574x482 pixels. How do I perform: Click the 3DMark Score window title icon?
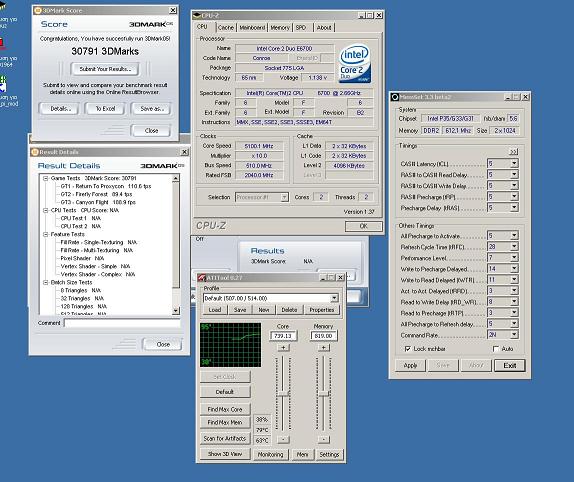click(x=38, y=11)
